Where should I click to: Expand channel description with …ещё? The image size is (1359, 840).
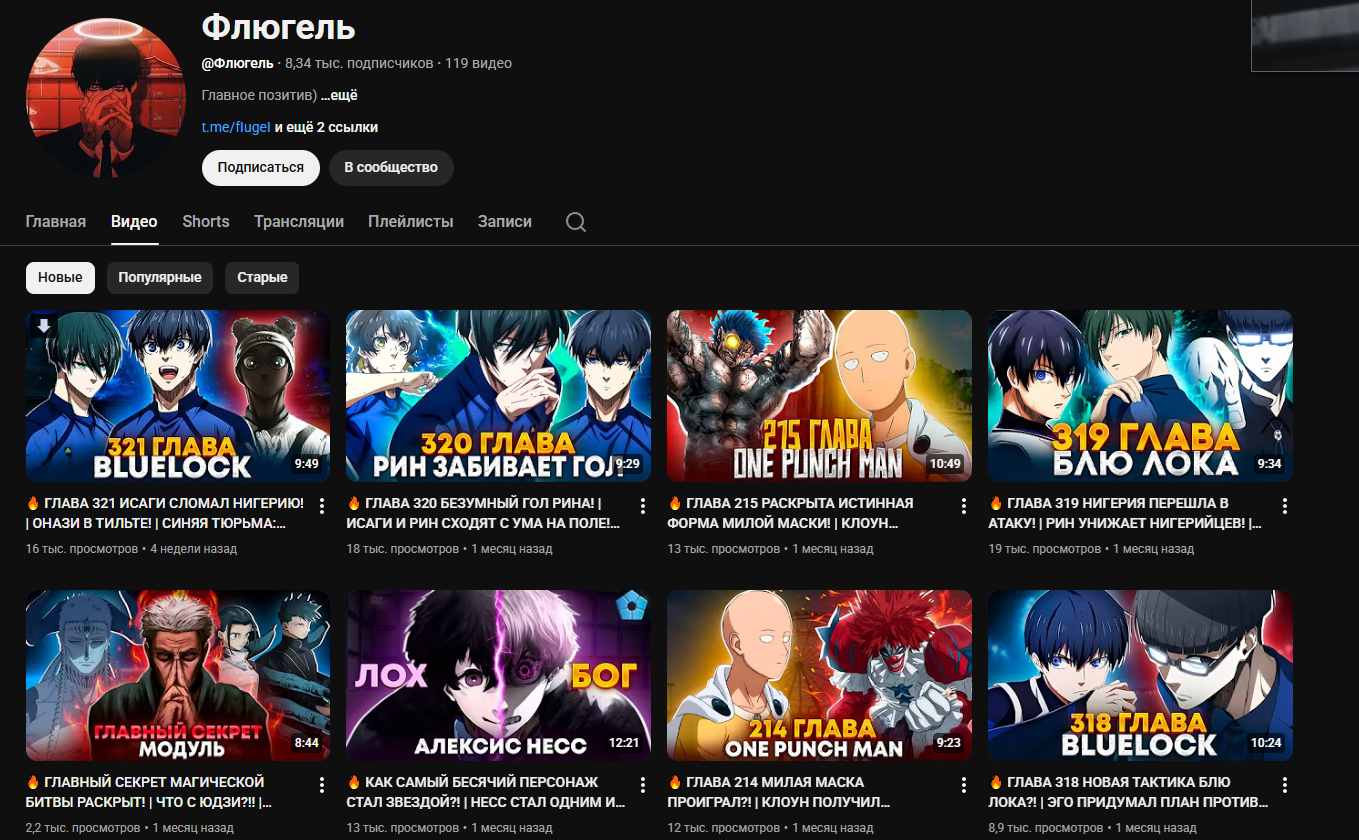339,96
